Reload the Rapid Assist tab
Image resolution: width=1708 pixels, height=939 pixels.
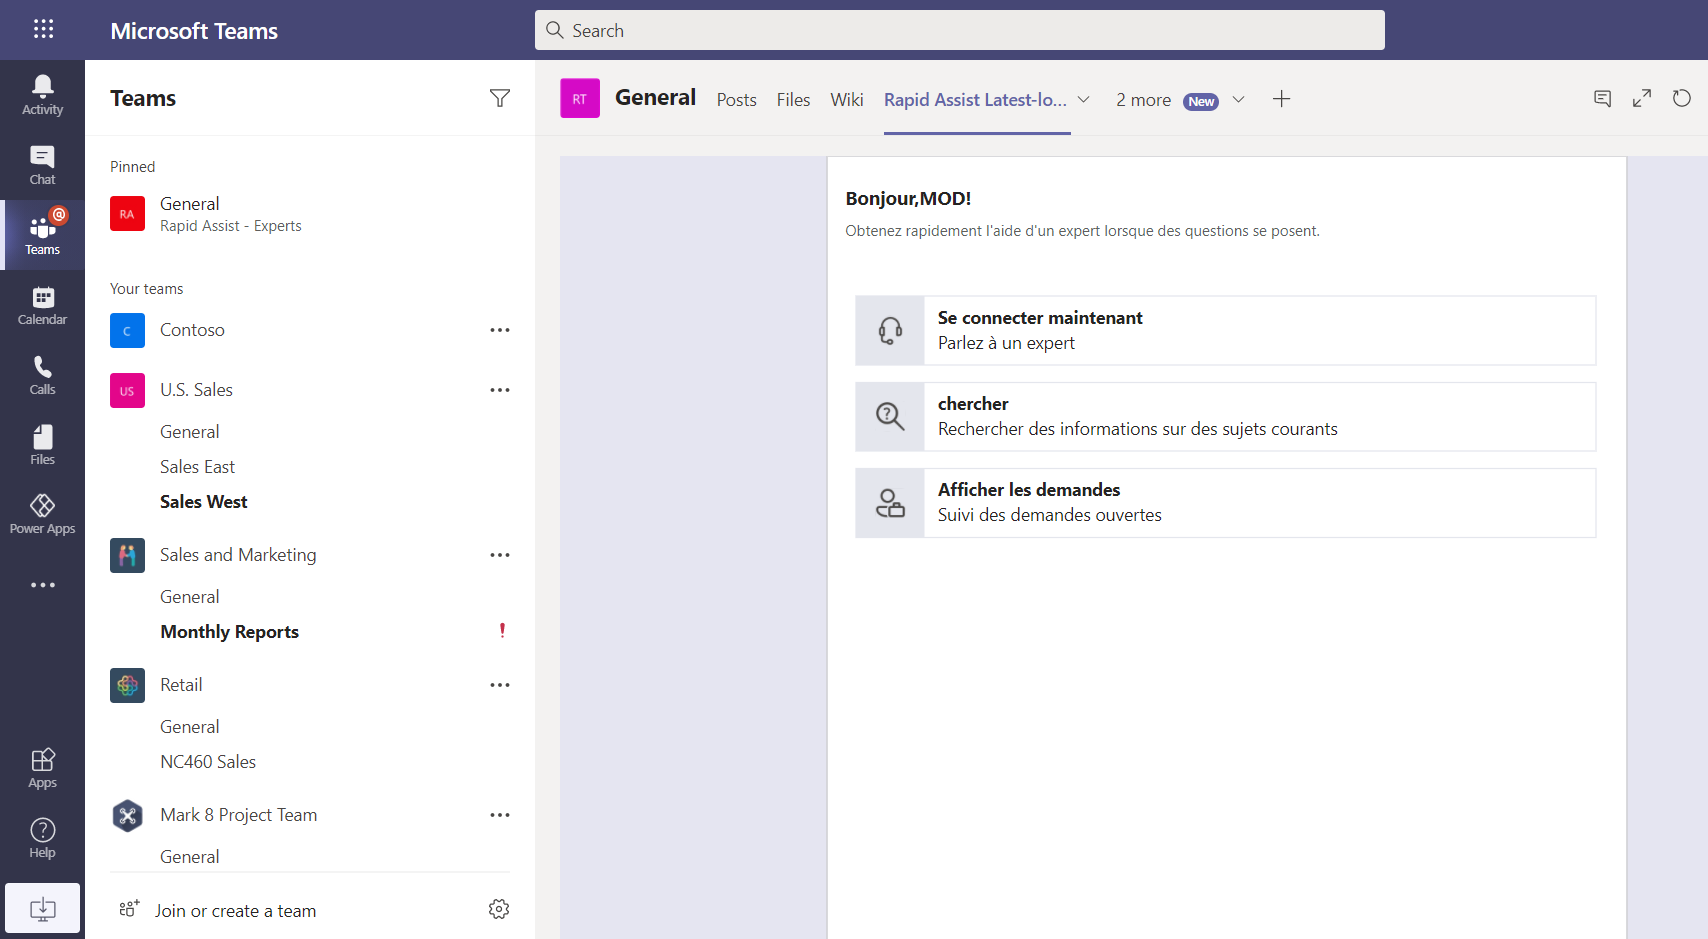[1682, 98]
